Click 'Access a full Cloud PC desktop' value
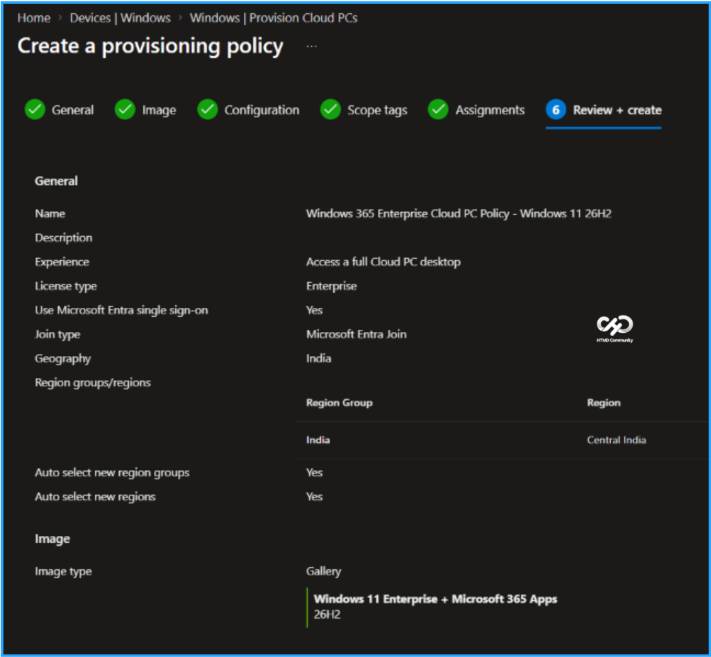711x657 pixels. 383,262
